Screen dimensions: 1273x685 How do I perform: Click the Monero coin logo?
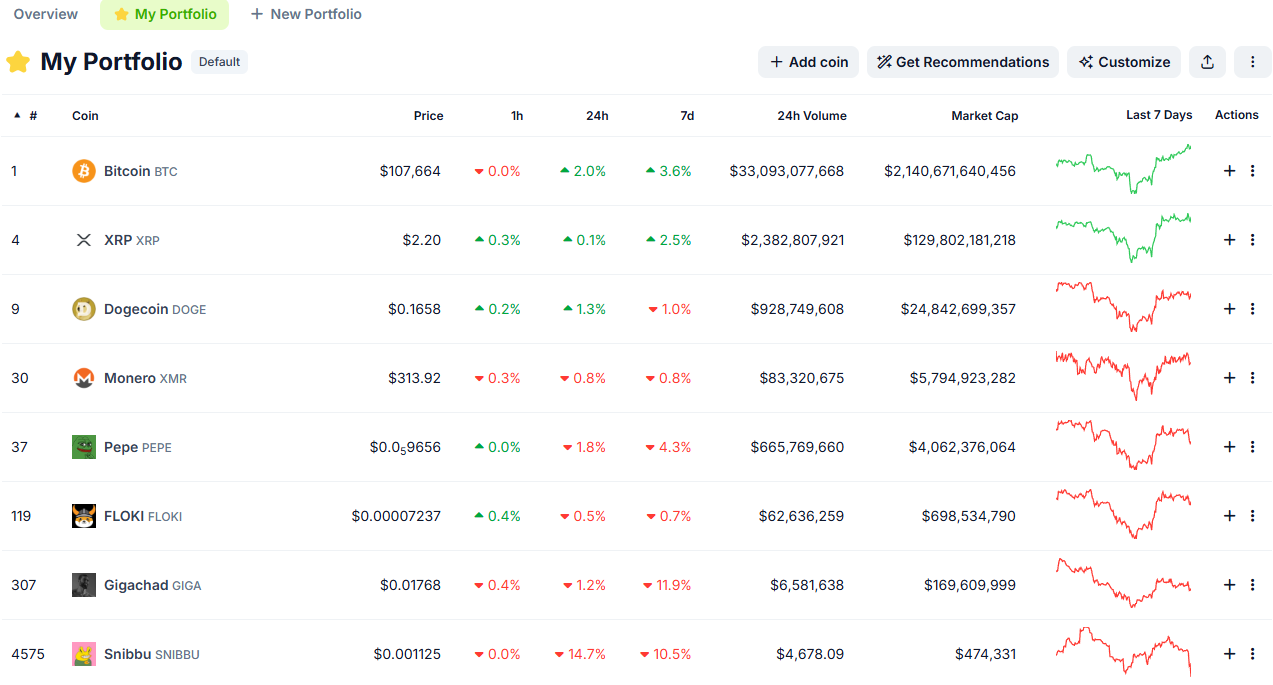tap(84, 378)
